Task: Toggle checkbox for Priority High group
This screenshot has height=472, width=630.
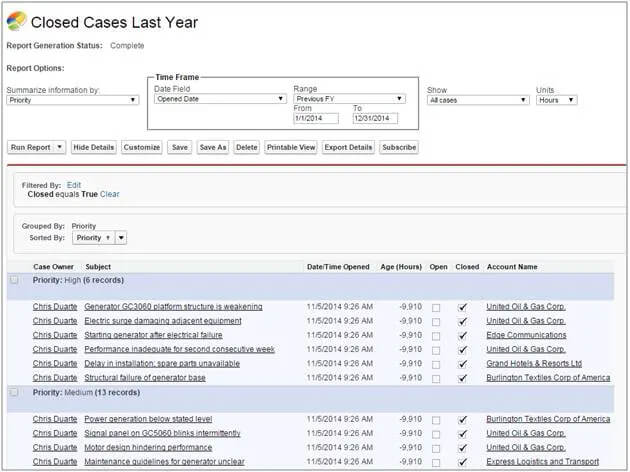Action: click(14, 281)
